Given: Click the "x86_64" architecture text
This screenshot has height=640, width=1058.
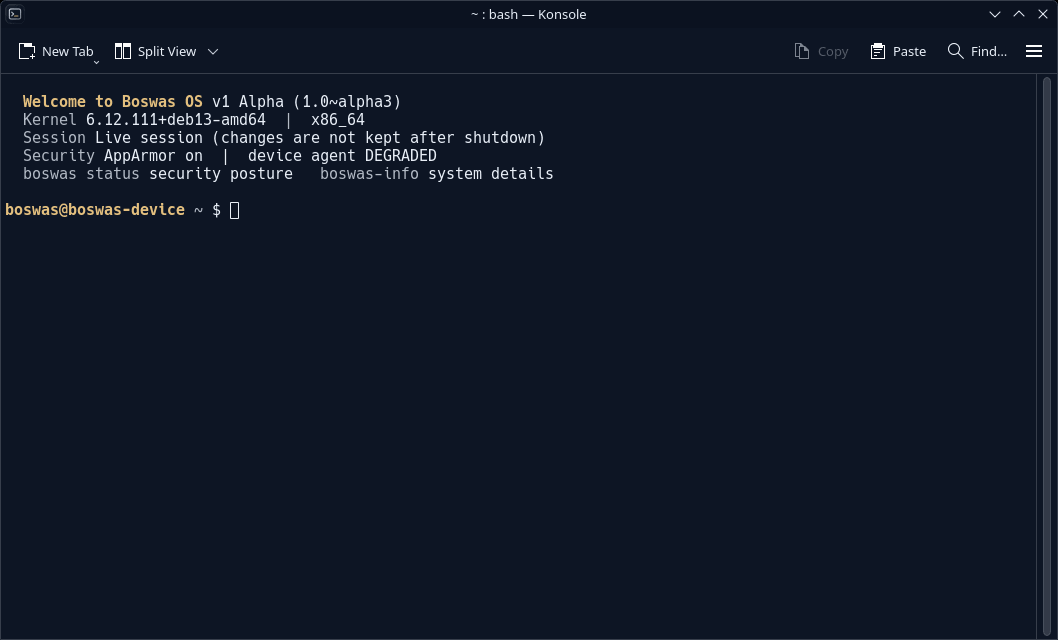Looking at the screenshot, I should (x=337, y=119).
